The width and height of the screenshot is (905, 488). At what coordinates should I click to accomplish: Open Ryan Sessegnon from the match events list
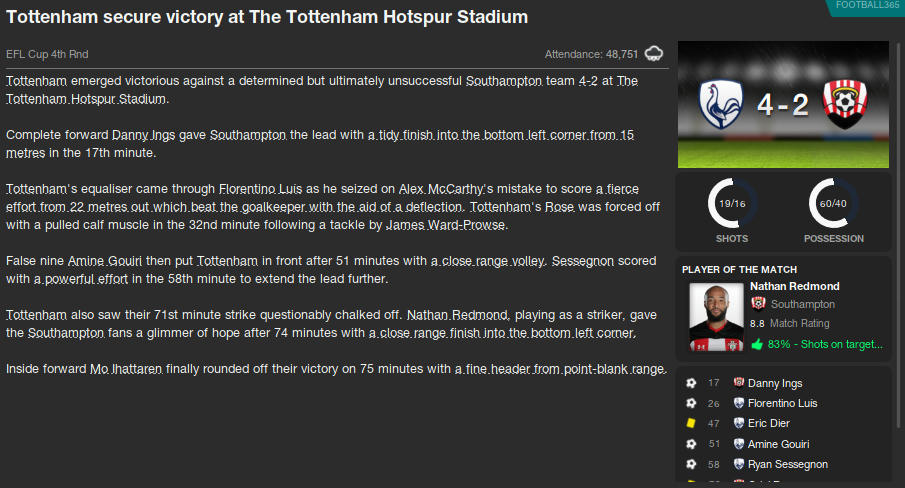(788, 464)
